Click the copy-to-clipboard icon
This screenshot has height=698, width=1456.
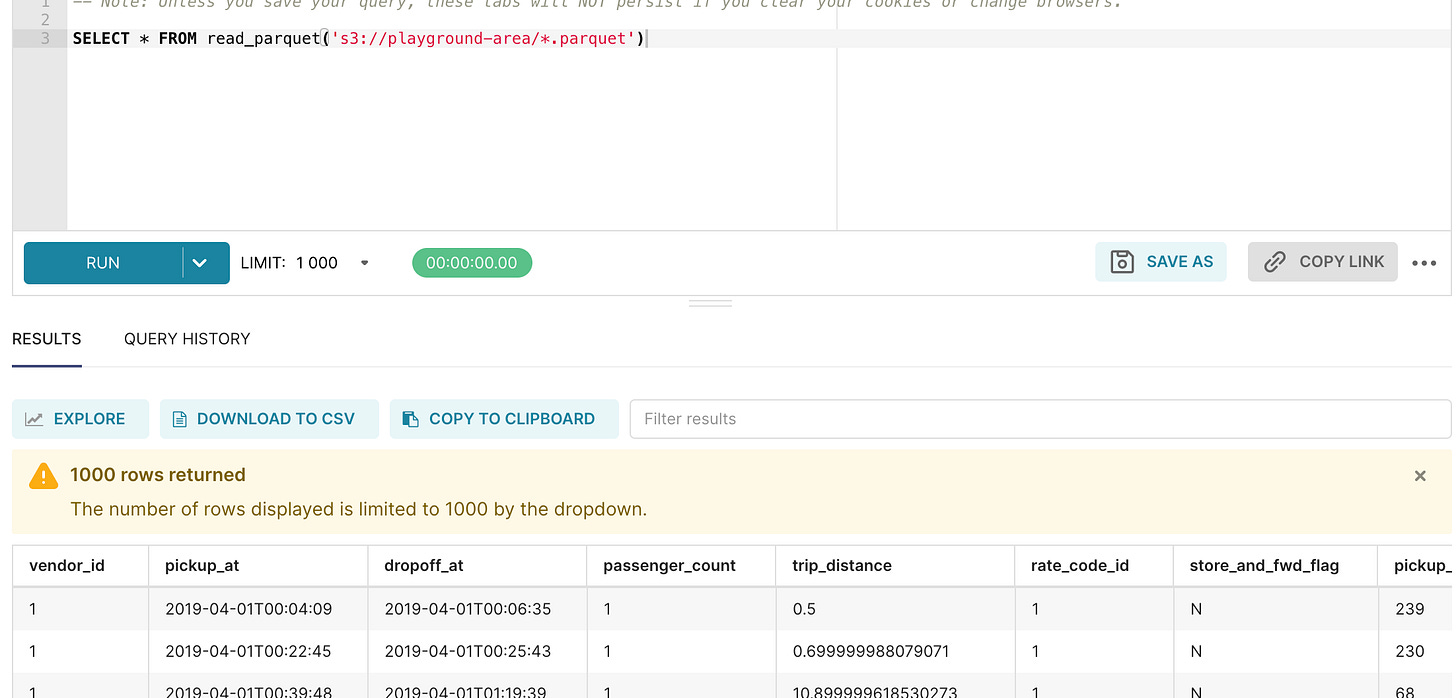point(410,418)
